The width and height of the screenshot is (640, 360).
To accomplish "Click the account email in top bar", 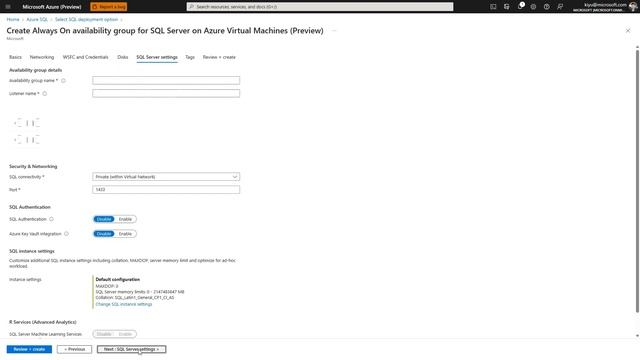I will coord(605,4).
